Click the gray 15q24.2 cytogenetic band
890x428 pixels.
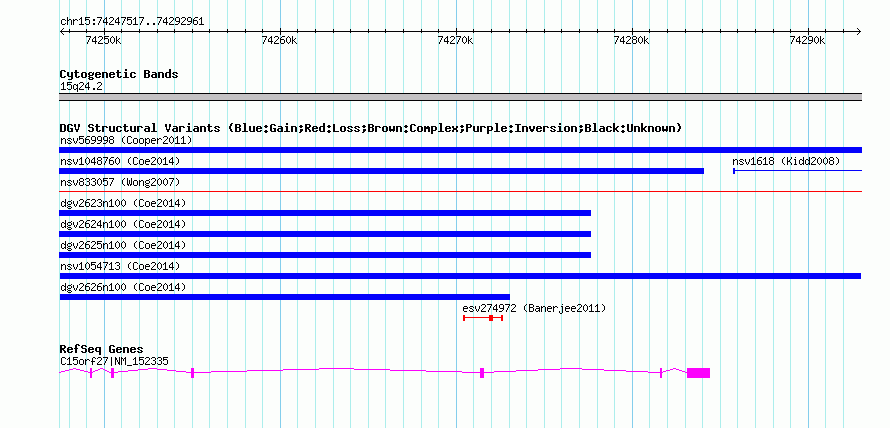point(460,97)
